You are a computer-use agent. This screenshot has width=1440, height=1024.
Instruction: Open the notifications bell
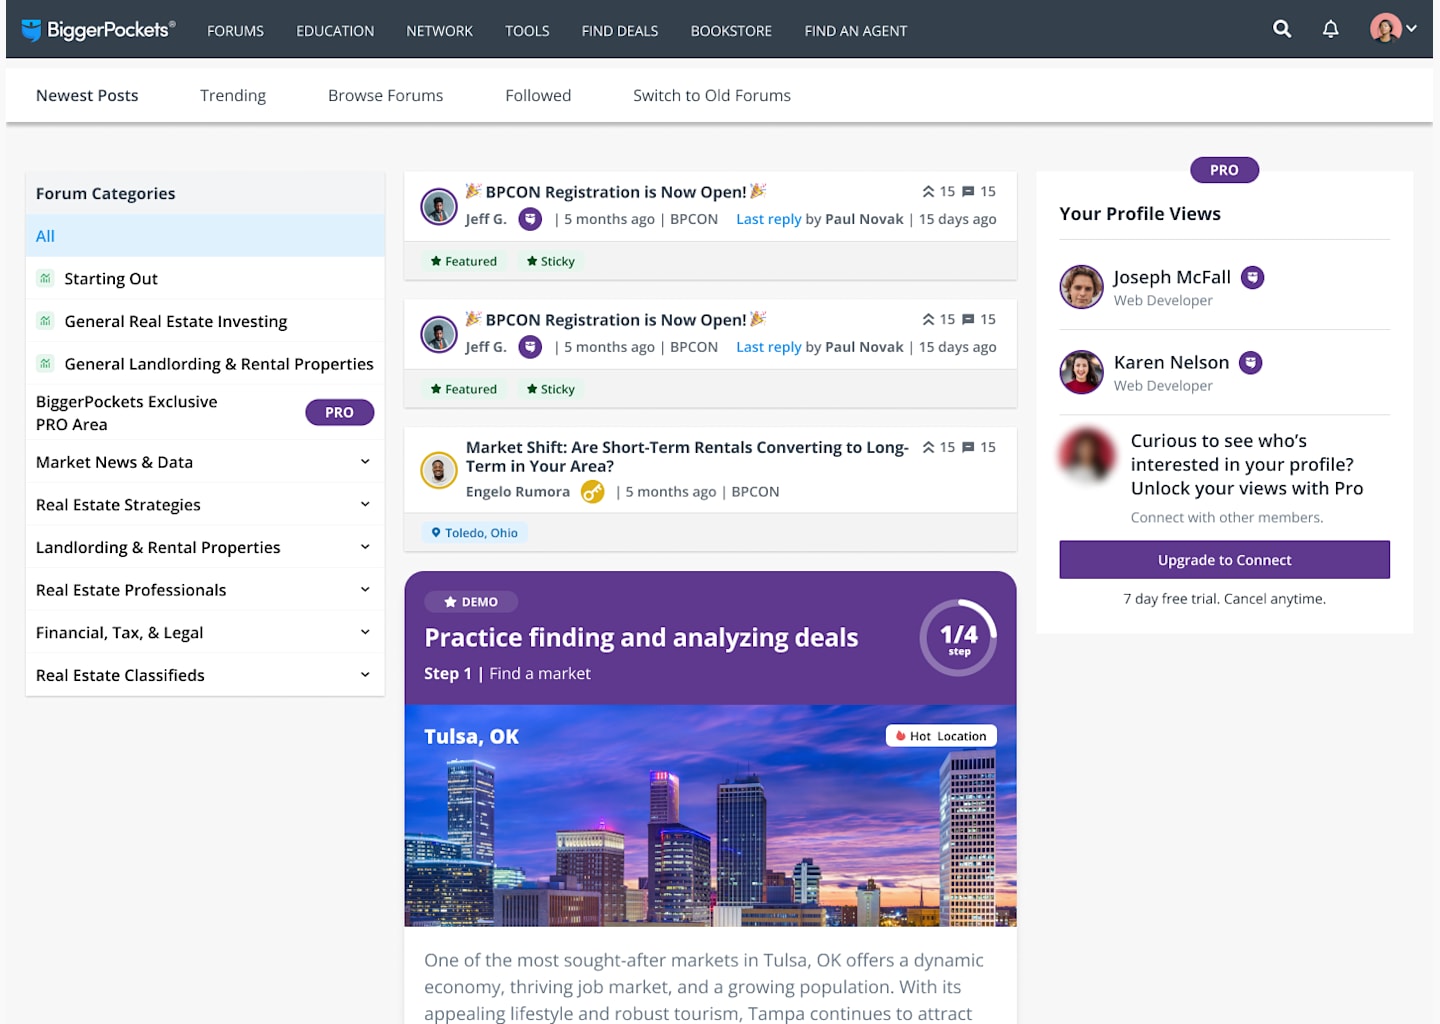click(1330, 29)
